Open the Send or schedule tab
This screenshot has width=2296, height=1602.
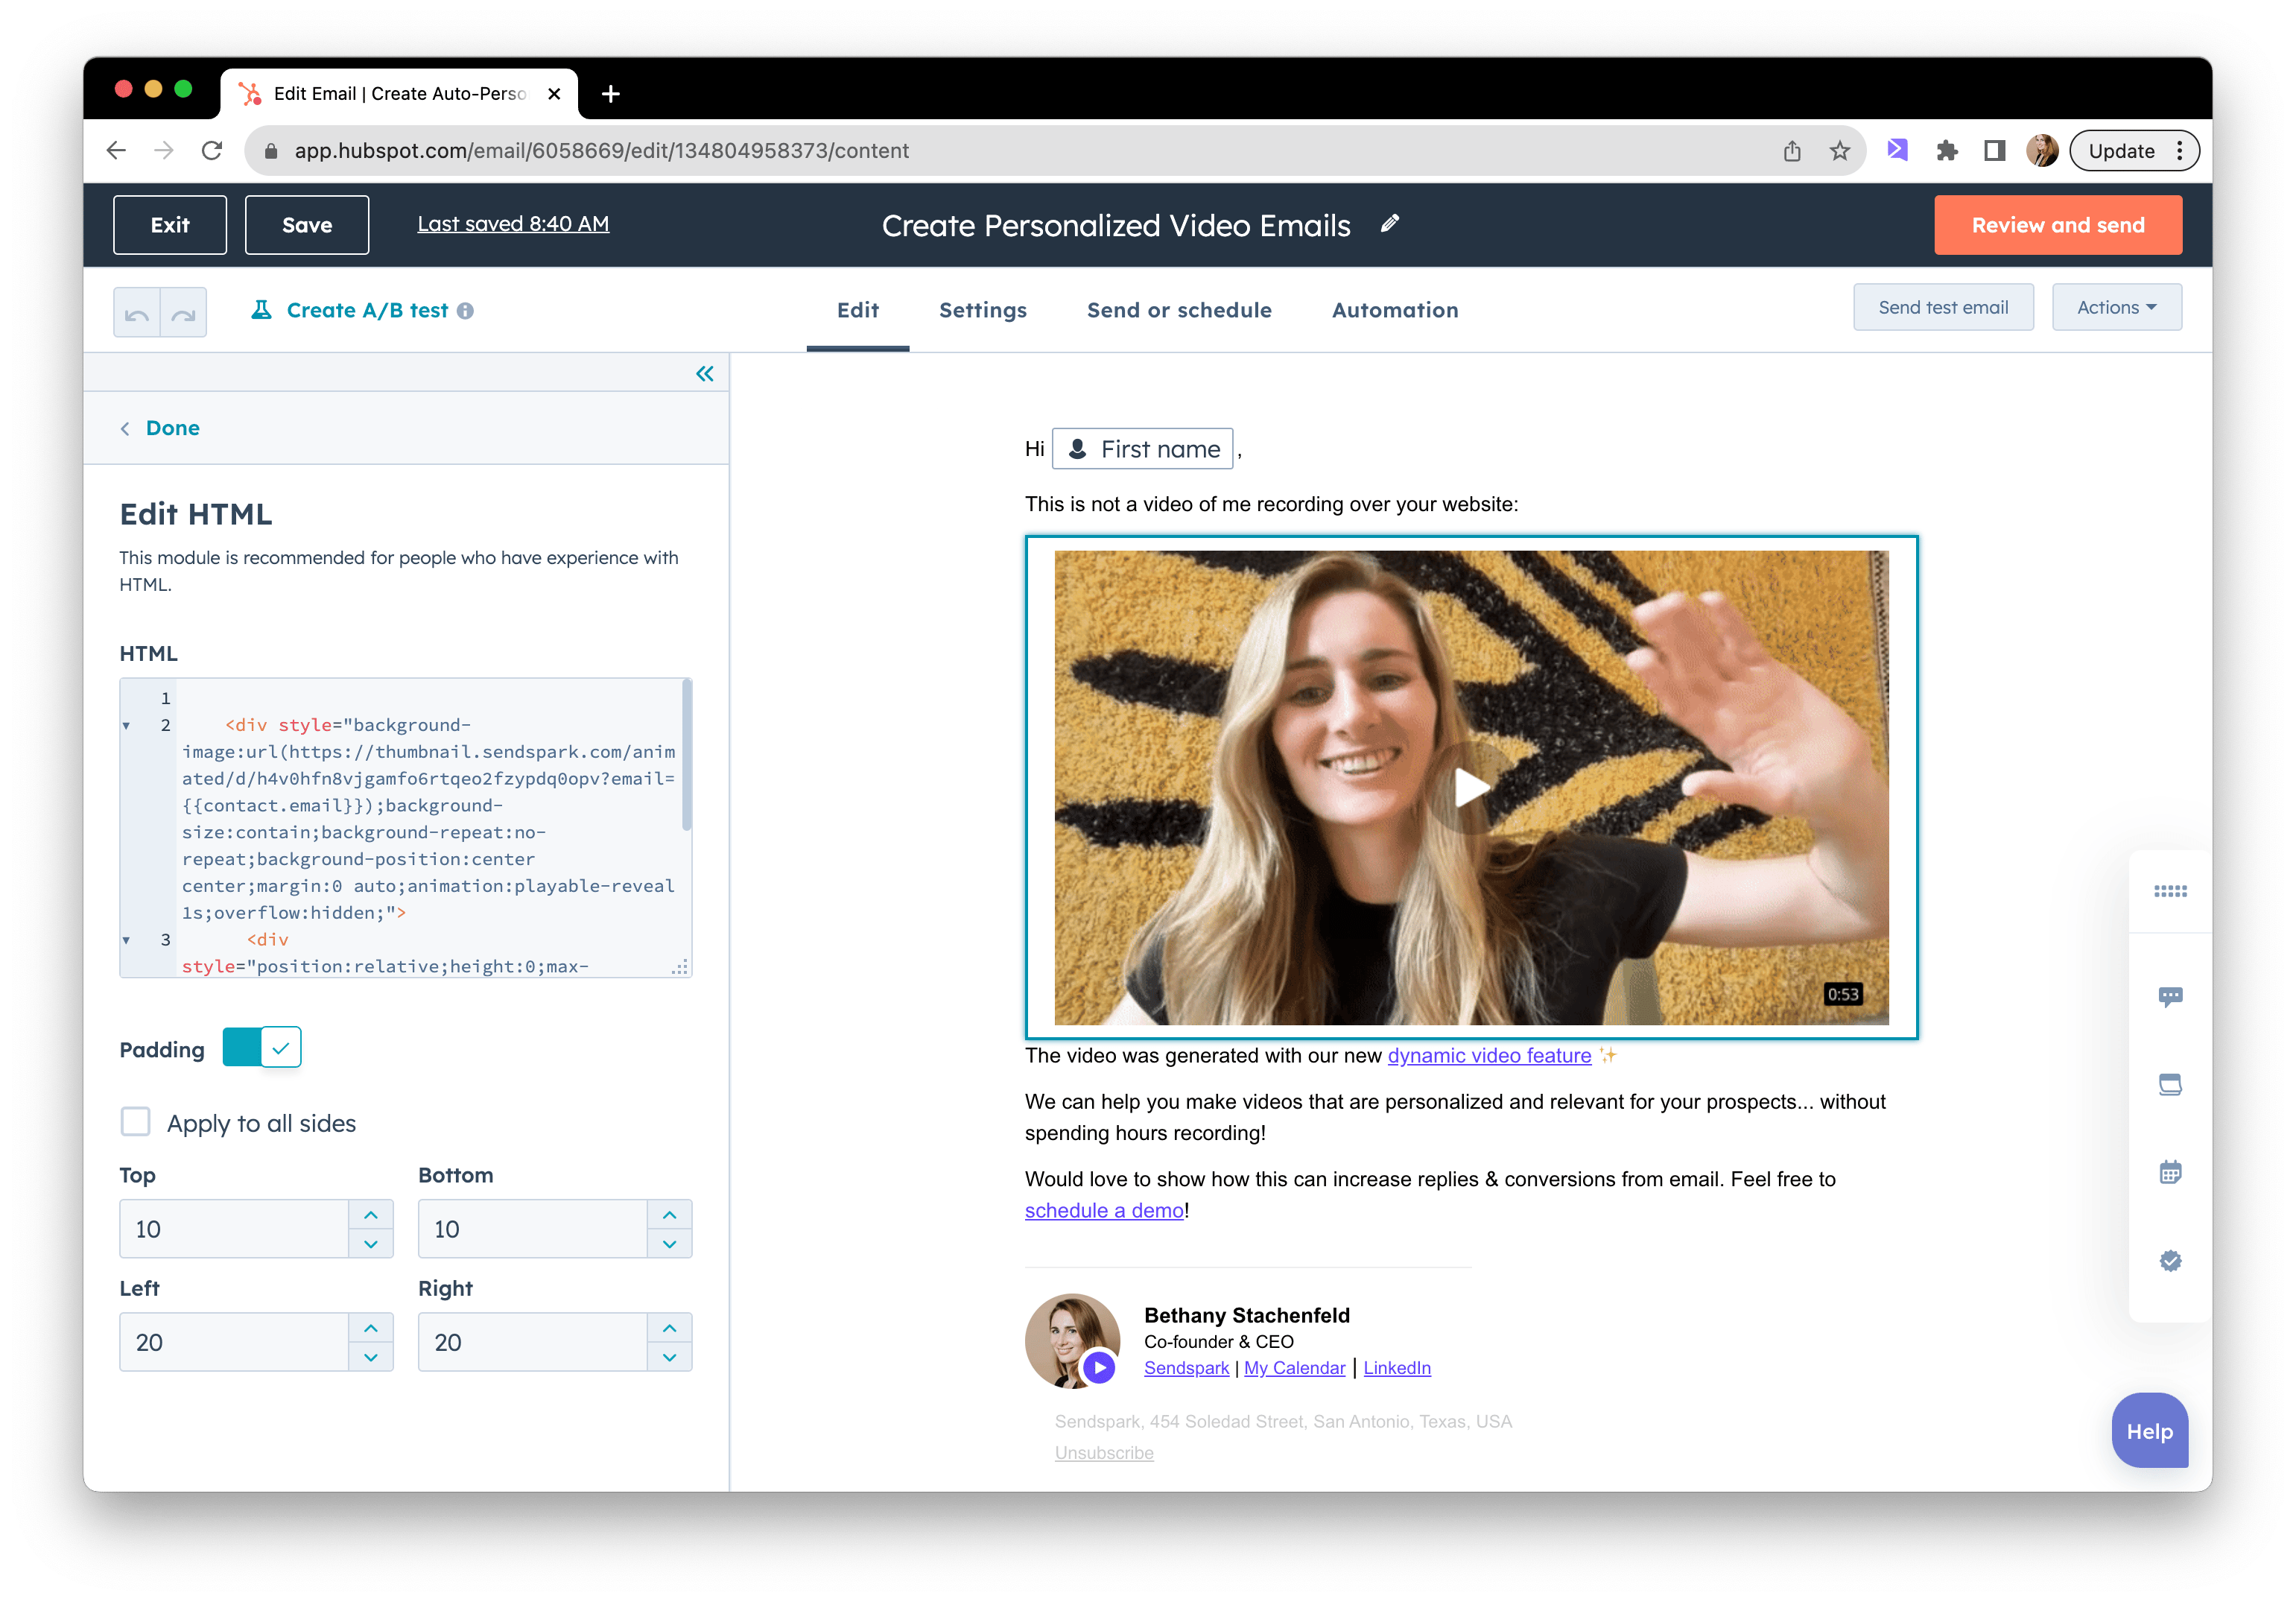click(1179, 310)
